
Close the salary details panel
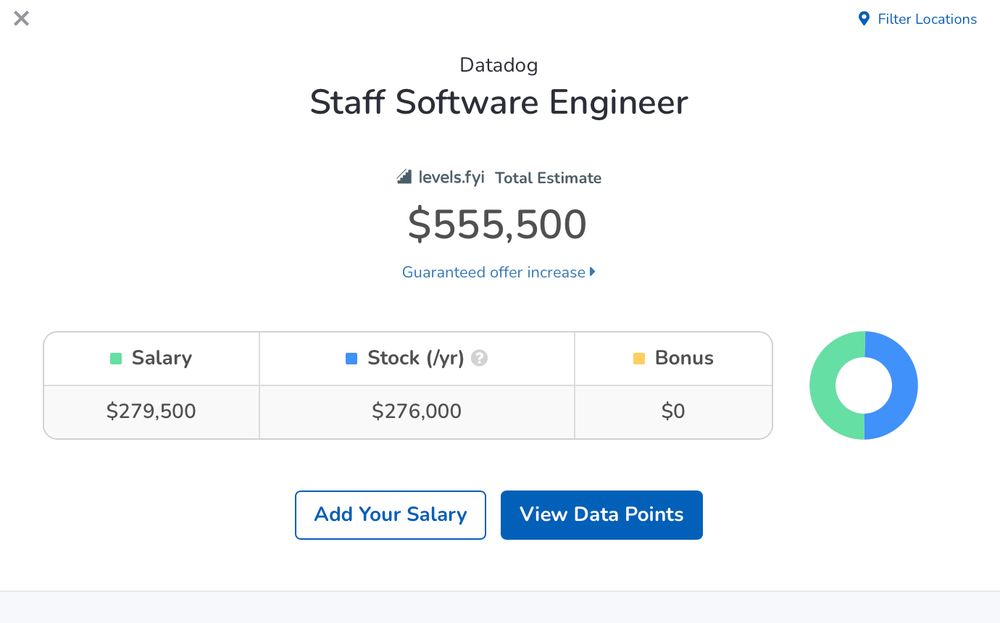click(21, 18)
